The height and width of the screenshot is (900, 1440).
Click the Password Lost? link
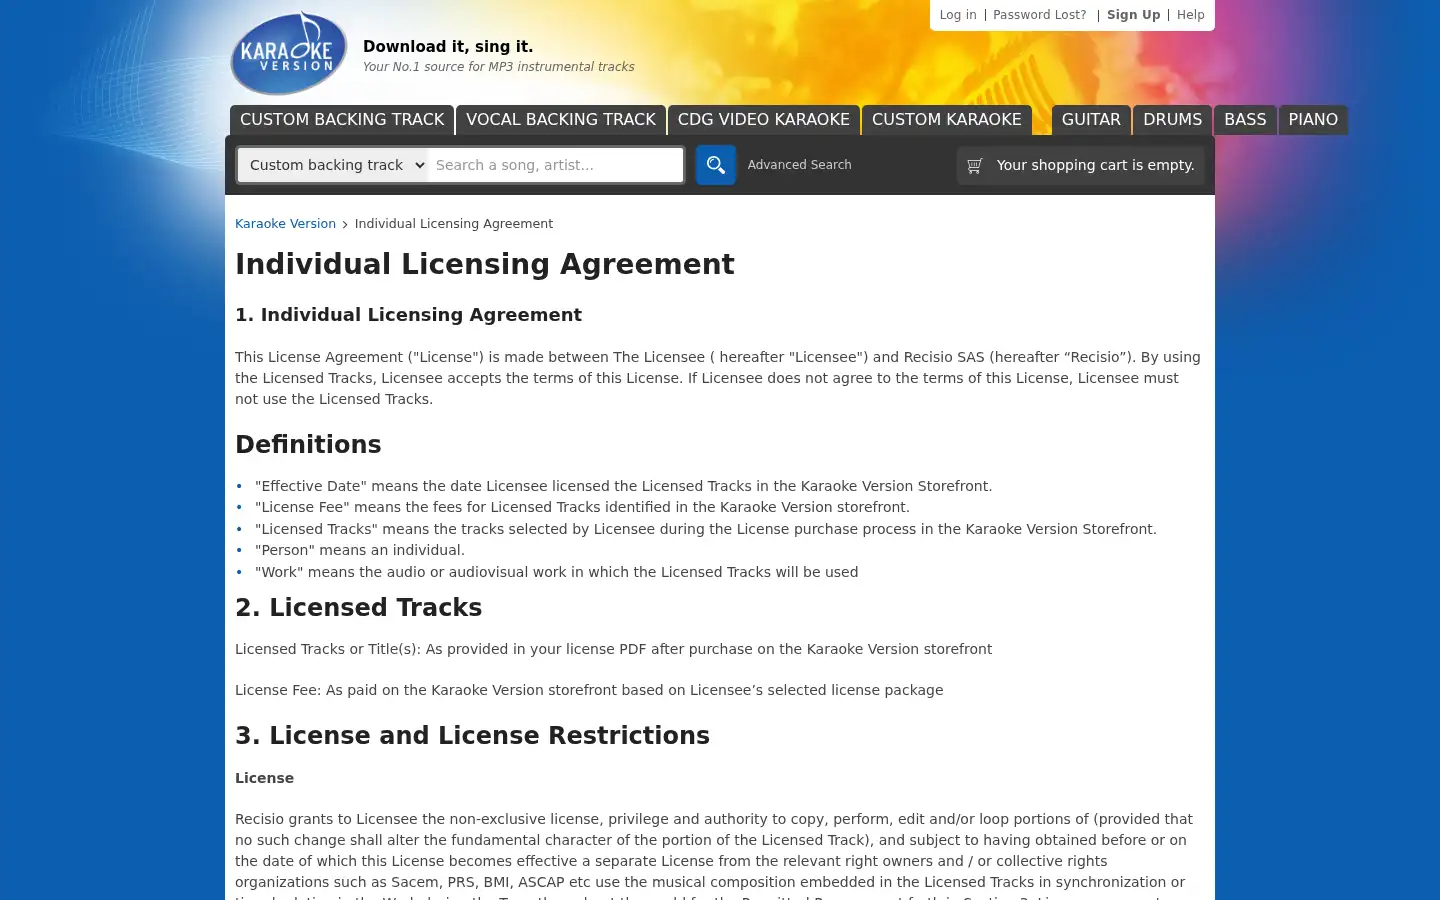pos(1040,15)
